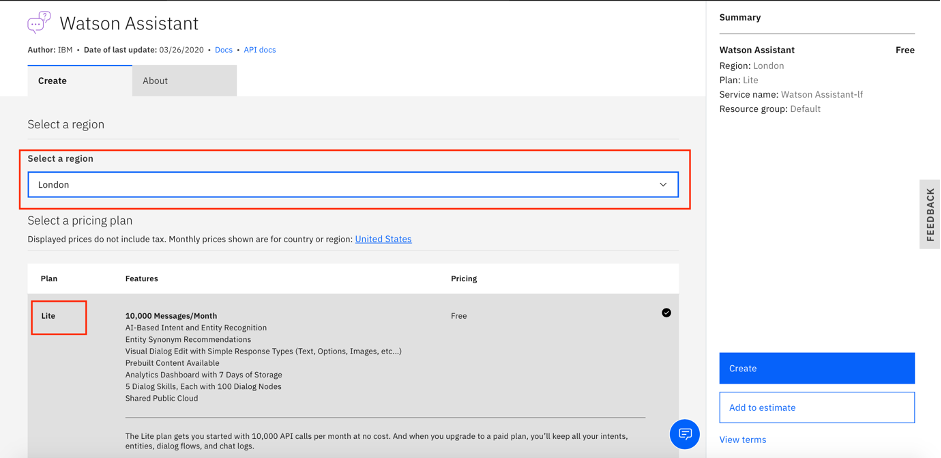Screen dimensions: 941x458
Task: Select the Lite plan name
Action: click(49, 316)
